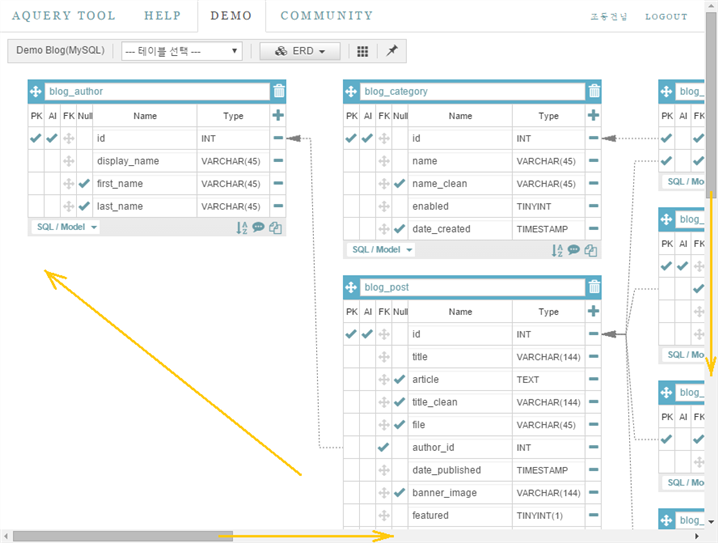The width and height of the screenshot is (718, 543).
Task: Remove the display_name column in blog_author
Action: pos(278,161)
